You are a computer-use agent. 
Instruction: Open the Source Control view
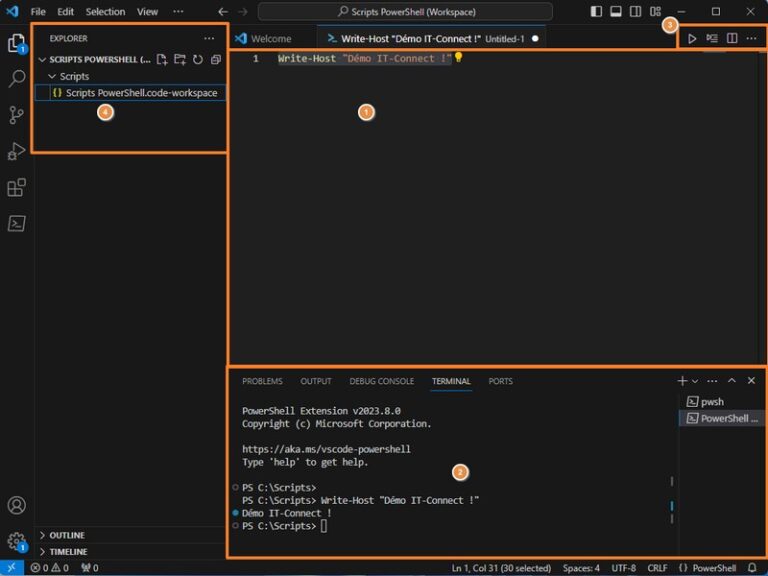pos(16,115)
